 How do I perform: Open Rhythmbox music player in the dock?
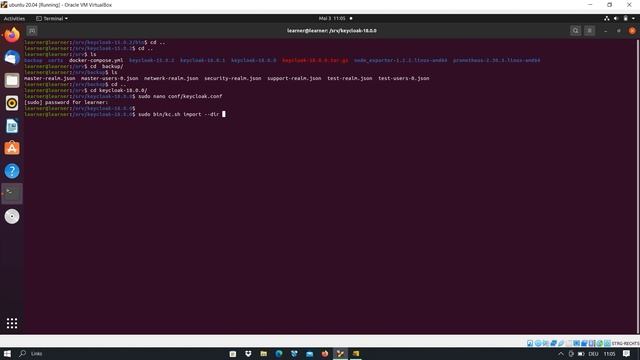point(12,103)
